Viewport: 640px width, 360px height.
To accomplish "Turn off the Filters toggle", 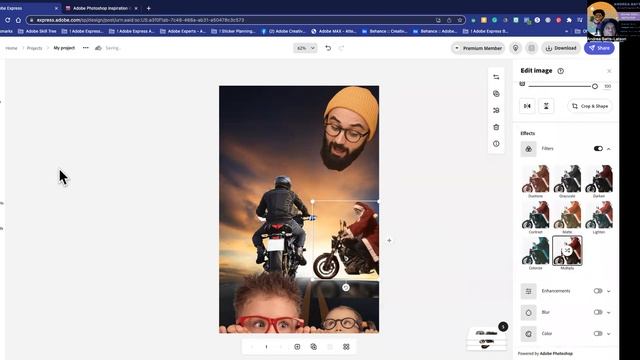I will (x=598, y=149).
